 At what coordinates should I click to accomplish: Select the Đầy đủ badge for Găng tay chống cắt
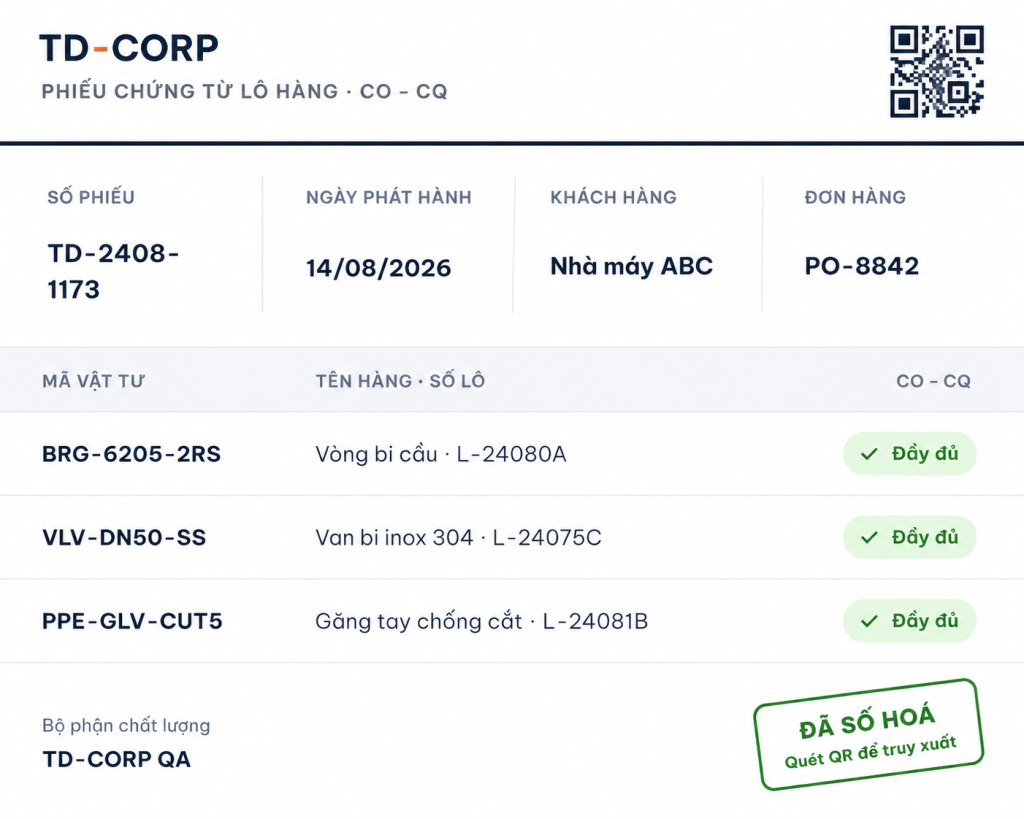click(x=910, y=621)
